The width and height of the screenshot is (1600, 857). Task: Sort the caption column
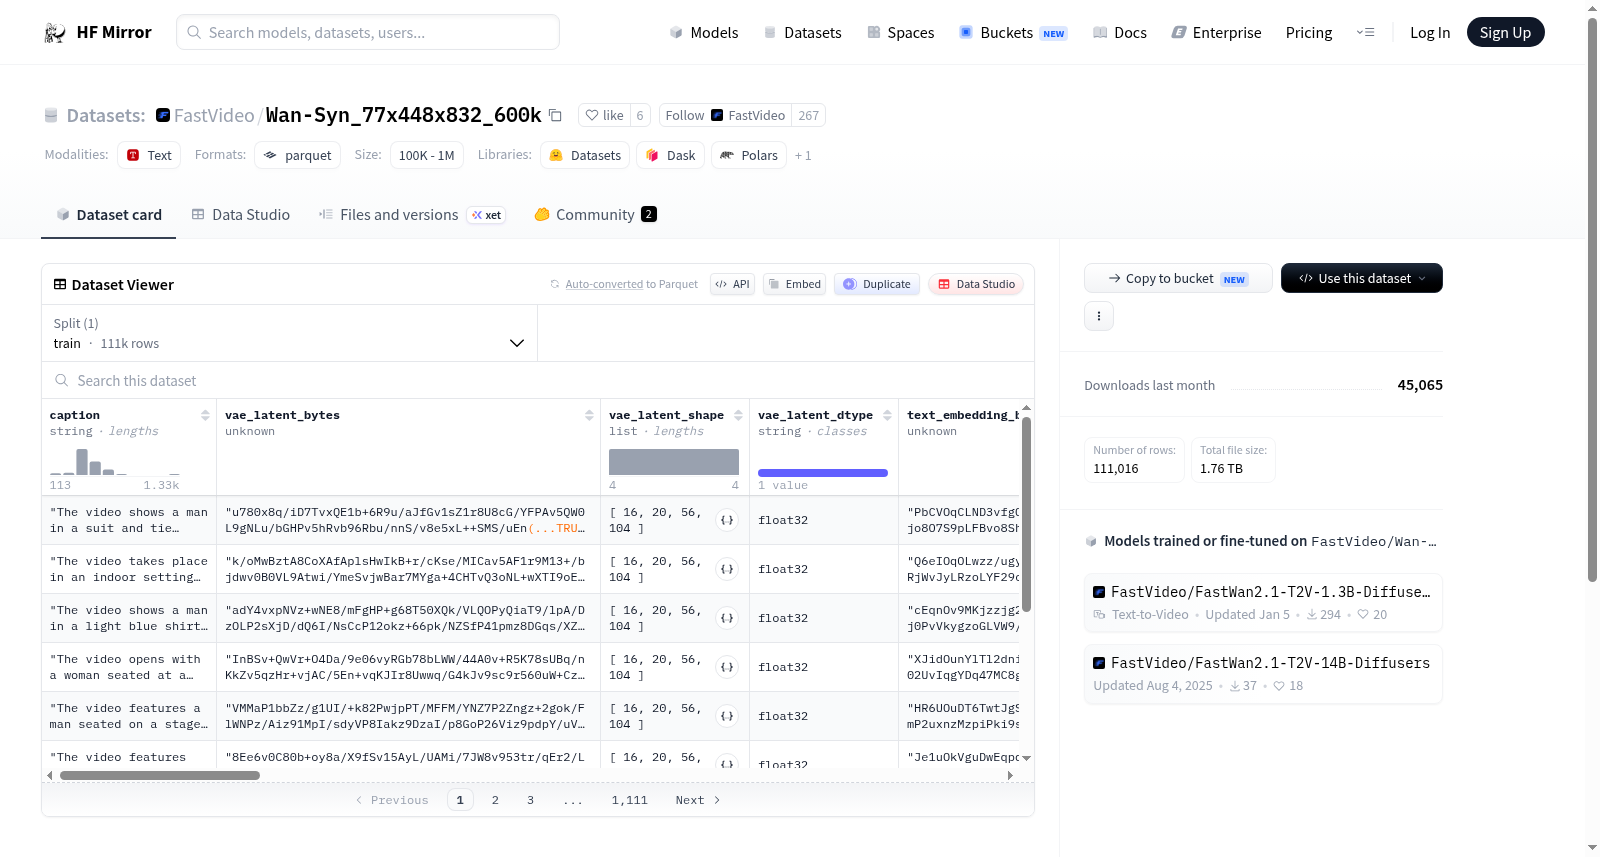205,415
